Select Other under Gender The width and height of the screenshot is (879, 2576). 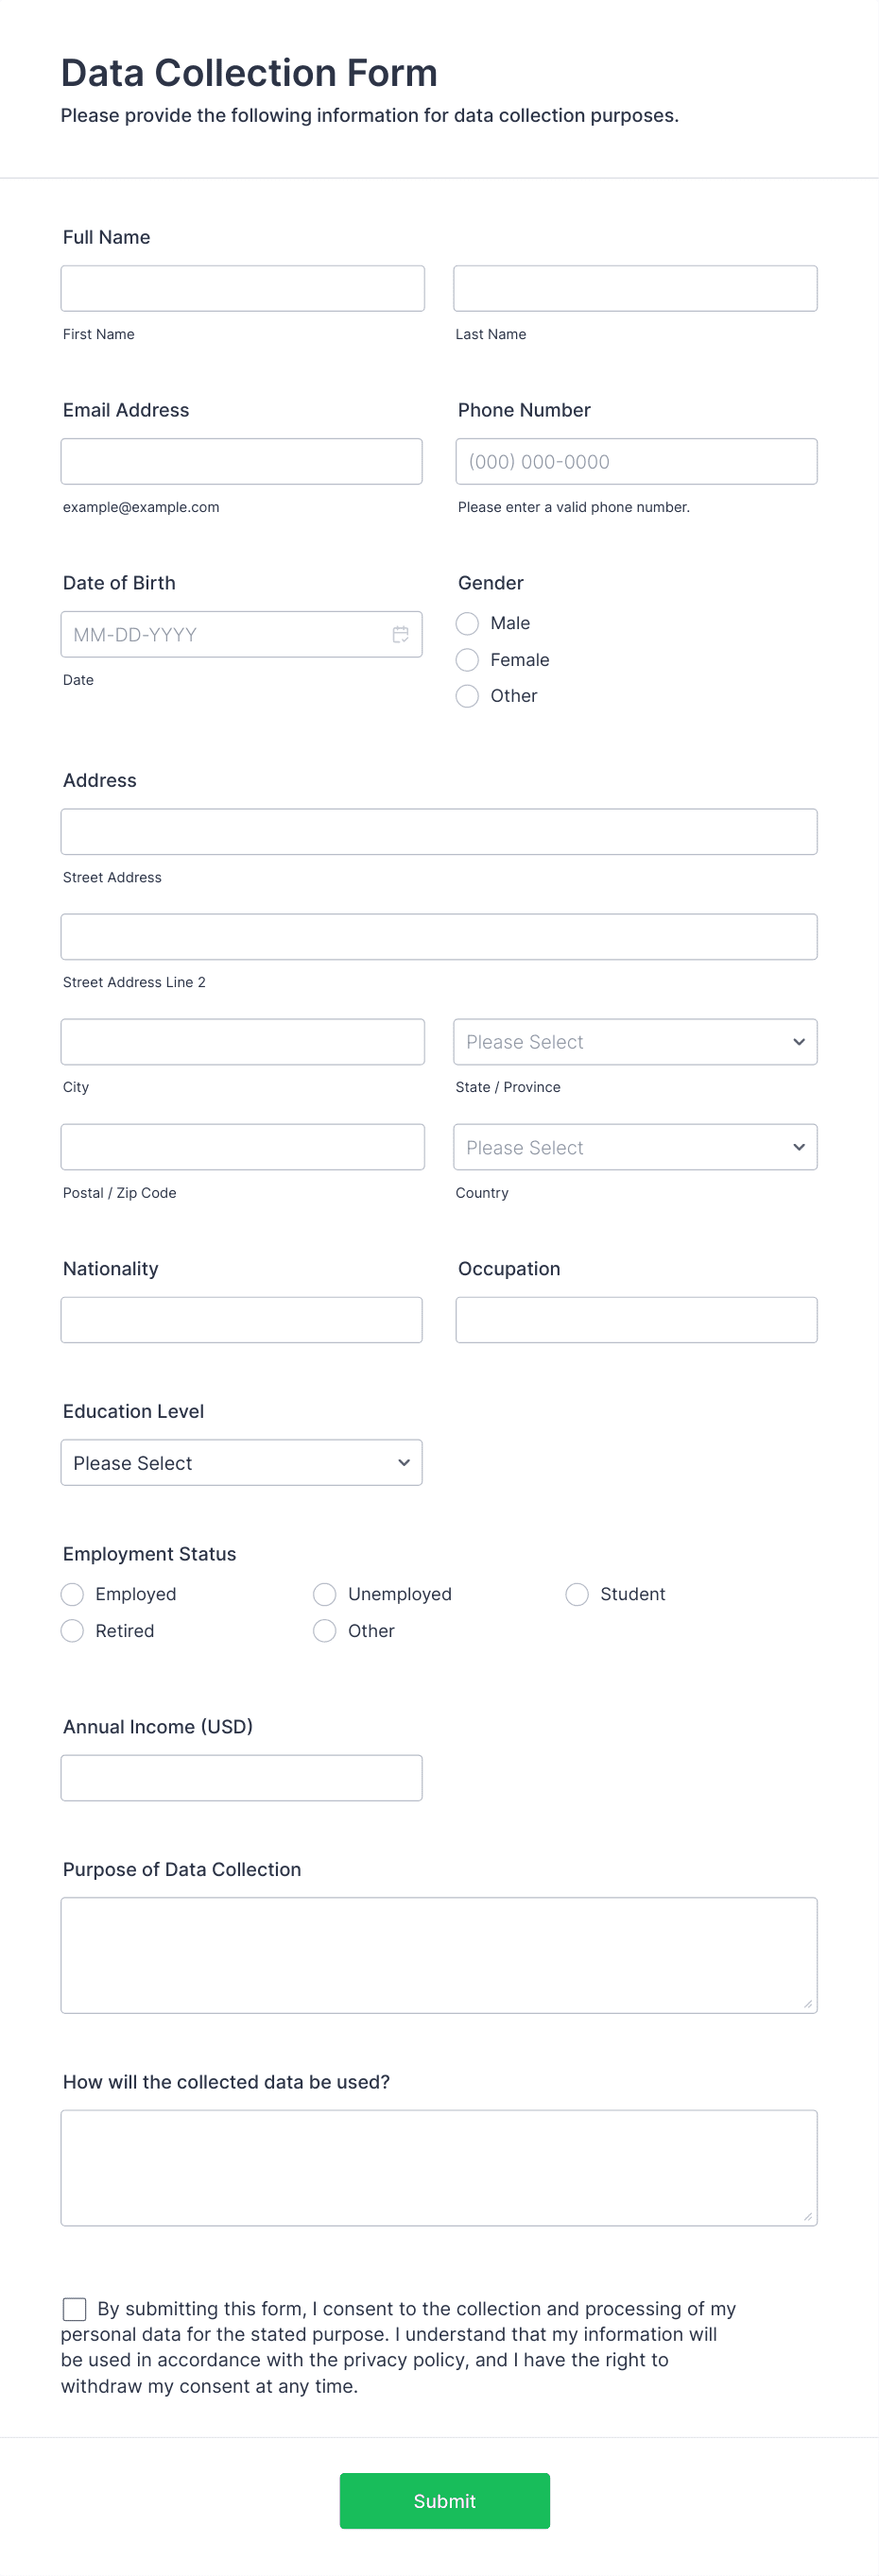467,696
